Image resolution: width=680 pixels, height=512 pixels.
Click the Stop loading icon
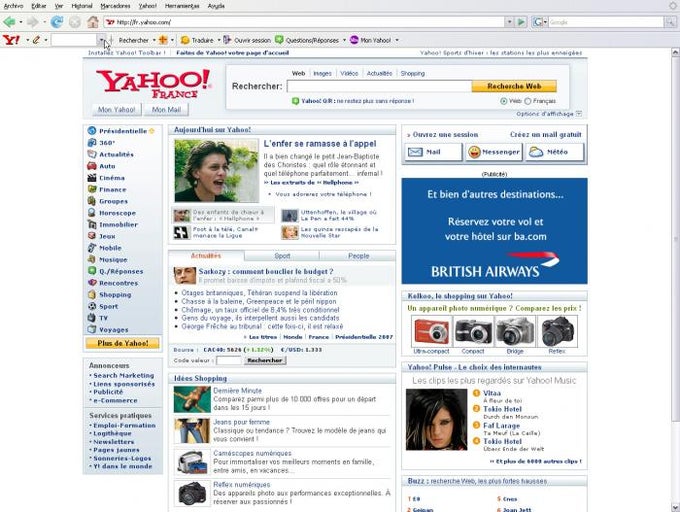point(75,22)
